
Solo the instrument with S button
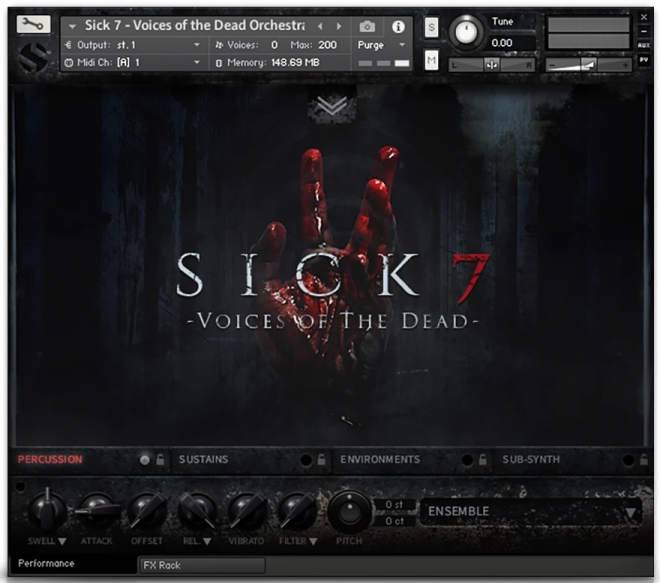tap(431, 27)
